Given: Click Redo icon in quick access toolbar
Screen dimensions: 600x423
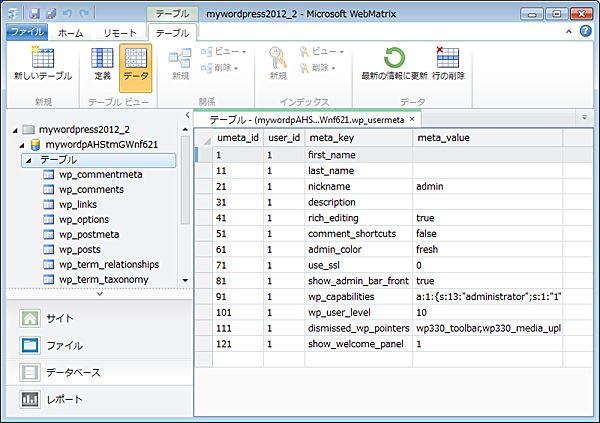Looking at the screenshot, I should [84, 14].
